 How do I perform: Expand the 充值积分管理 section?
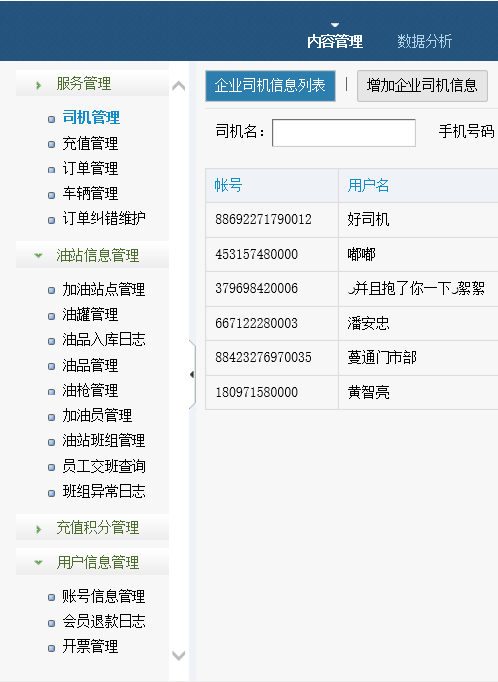(39, 529)
